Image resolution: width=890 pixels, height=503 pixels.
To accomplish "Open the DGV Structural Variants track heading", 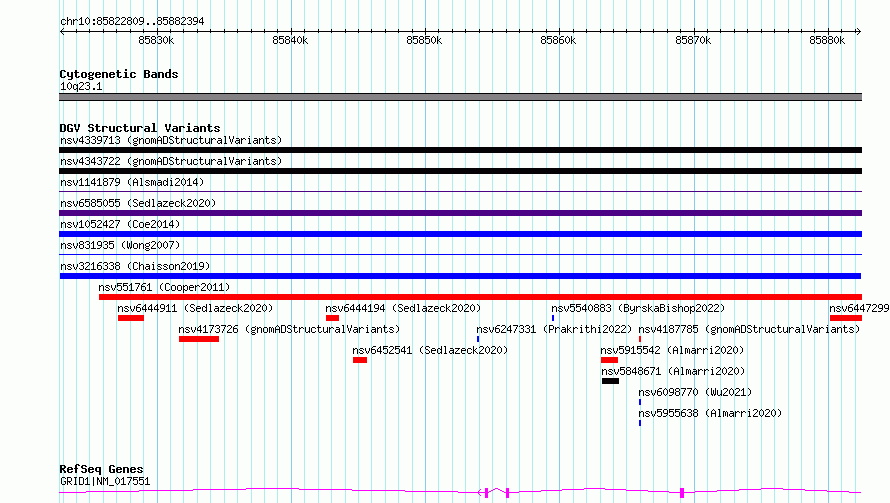I will [x=140, y=128].
